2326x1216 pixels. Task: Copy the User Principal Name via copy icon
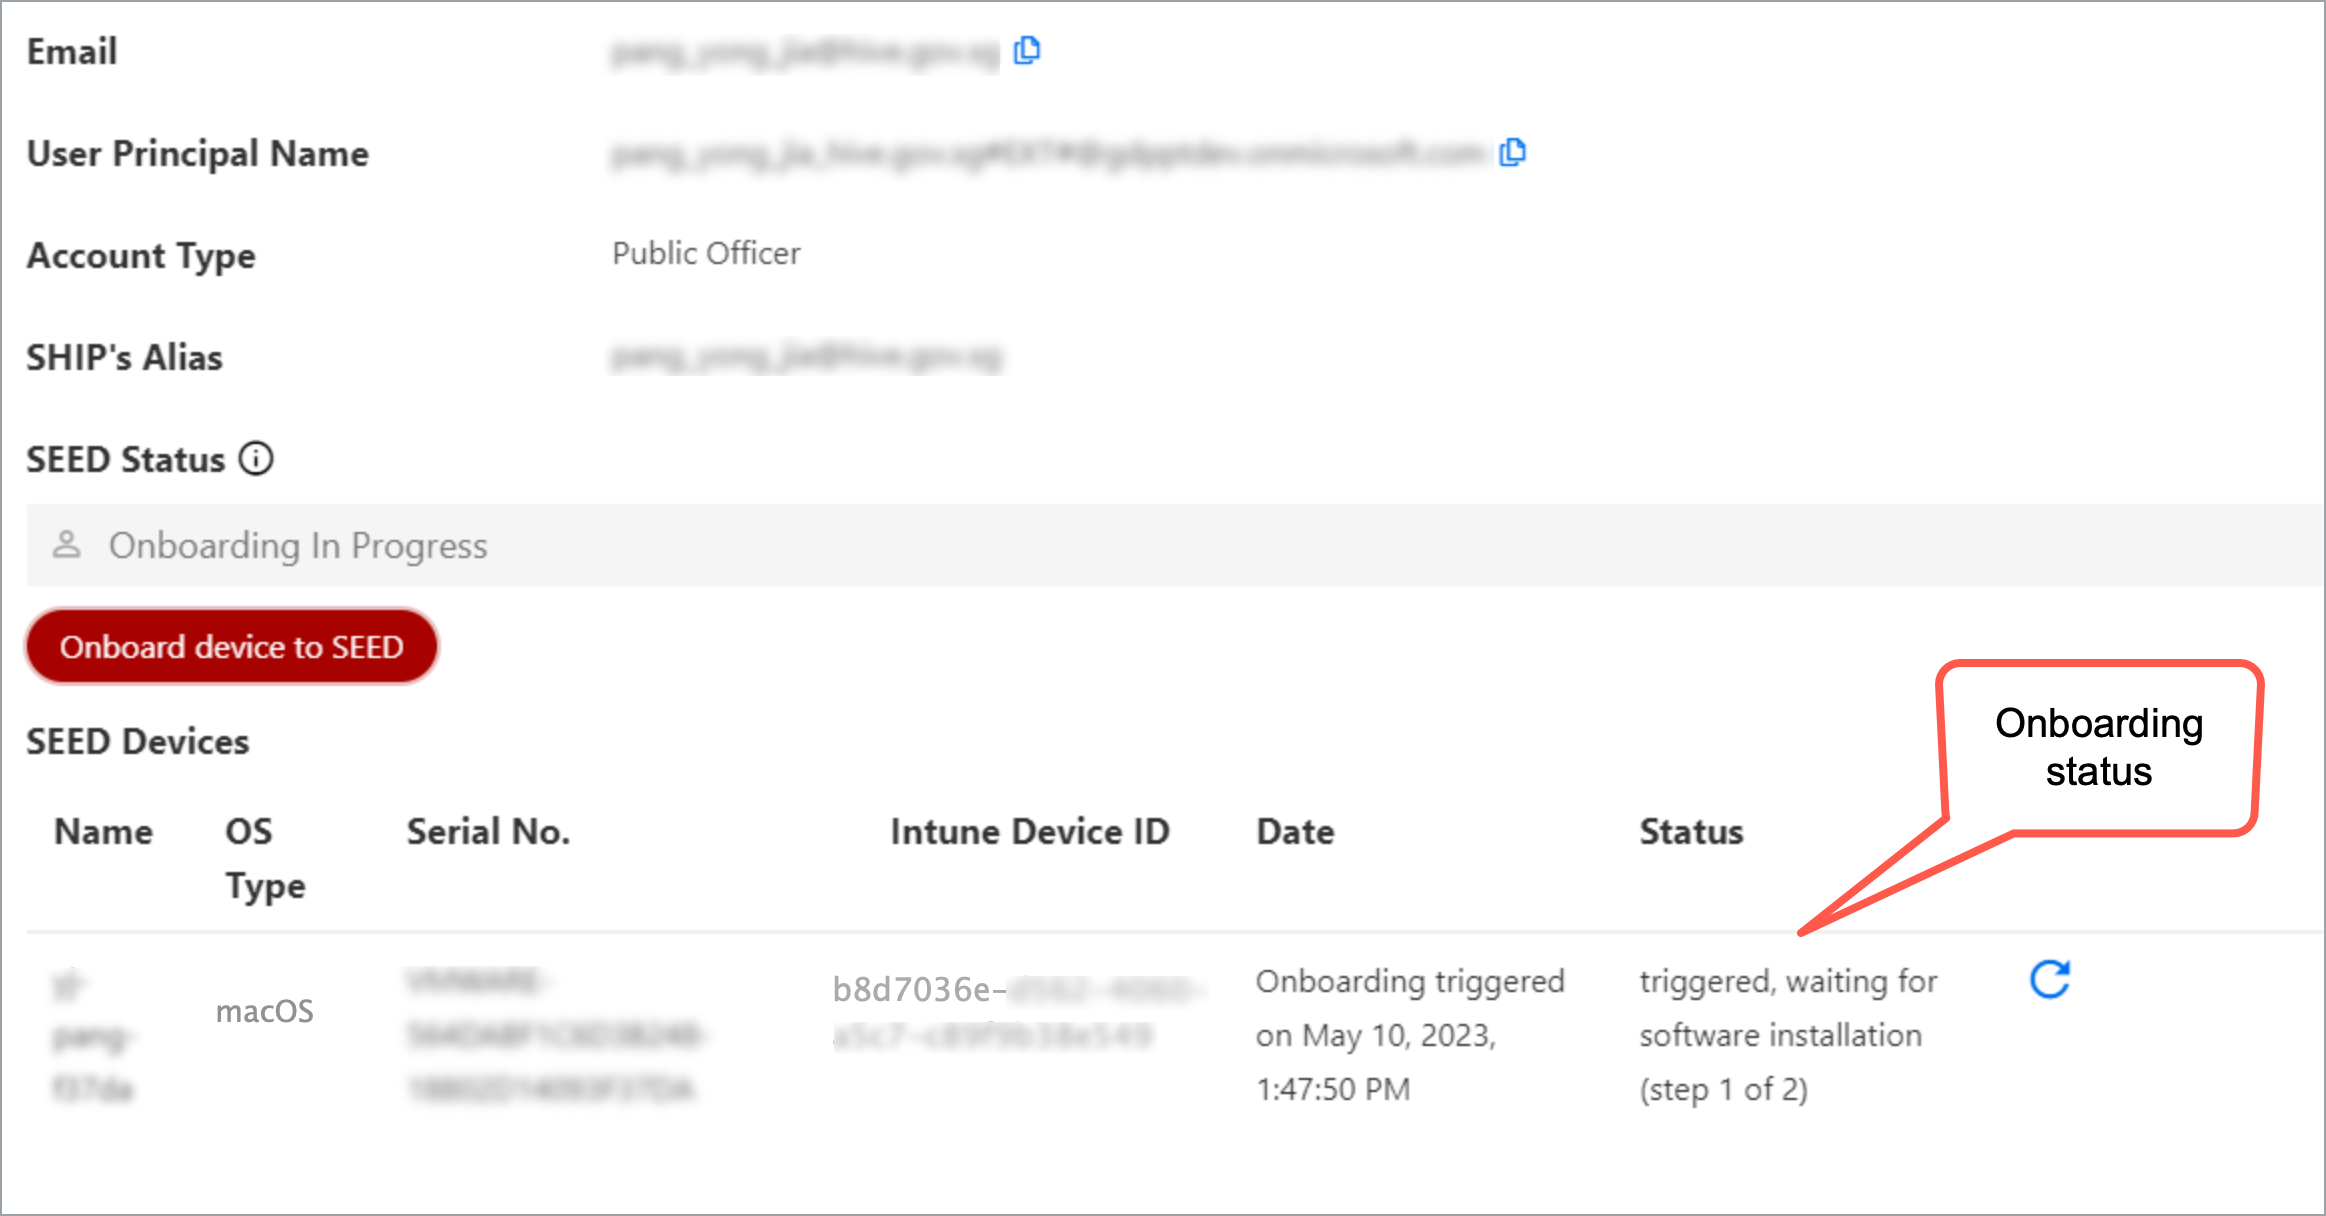click(1514, 152)
